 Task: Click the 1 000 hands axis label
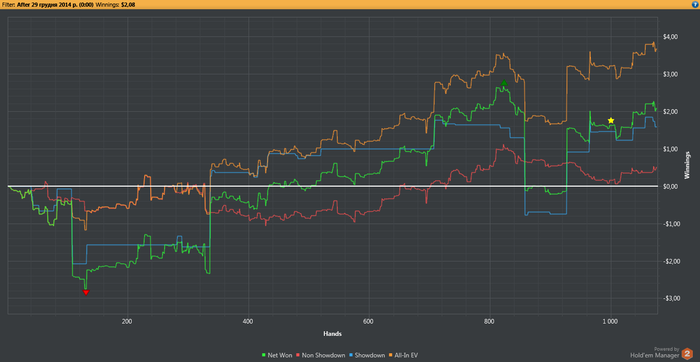click(x=610, y=321)
